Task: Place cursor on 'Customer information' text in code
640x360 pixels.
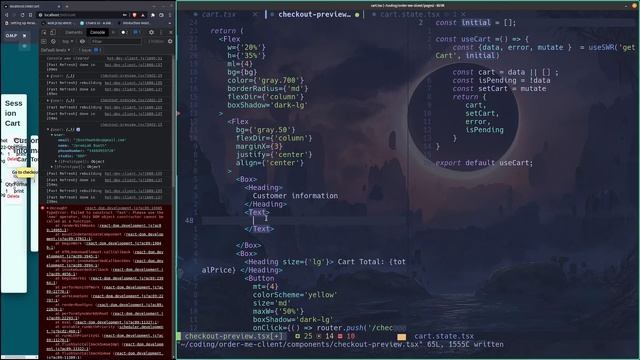Action: click(x=295, y=196)
